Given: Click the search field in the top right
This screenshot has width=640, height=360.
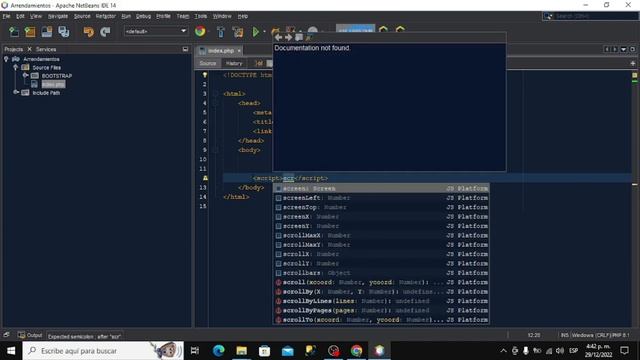Looking at the screenshot, I should tap(590, 16).
